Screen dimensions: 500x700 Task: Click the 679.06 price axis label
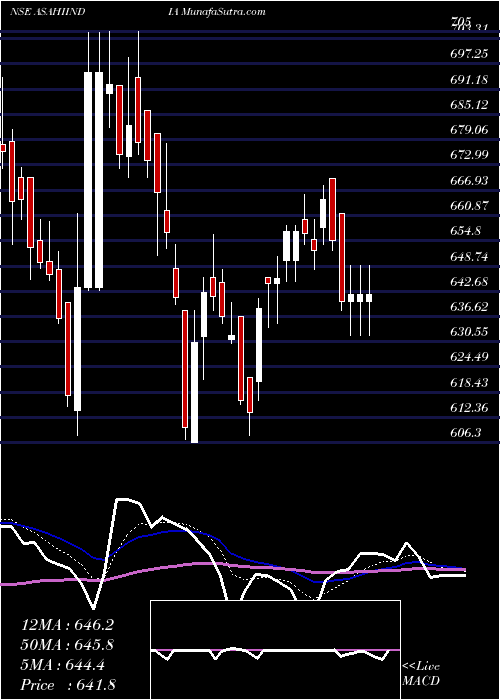467,130
